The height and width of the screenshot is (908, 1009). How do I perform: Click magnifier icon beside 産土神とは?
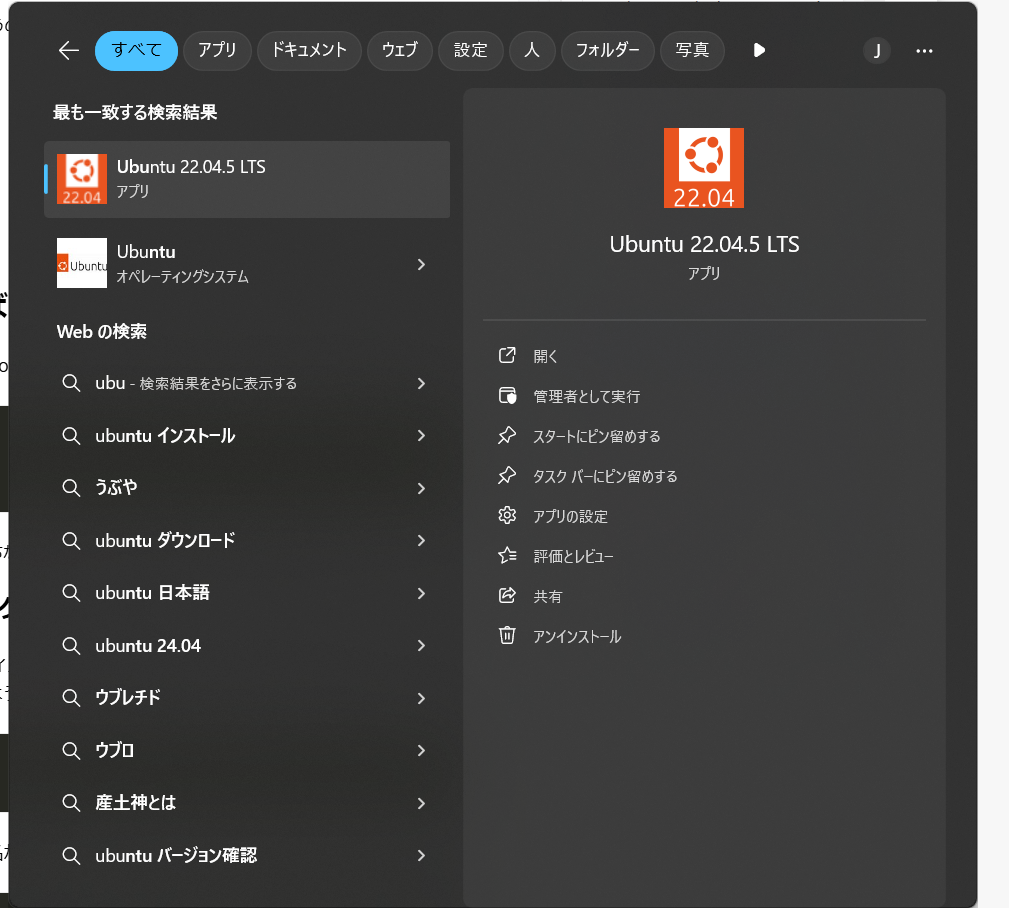click(71, 802)
